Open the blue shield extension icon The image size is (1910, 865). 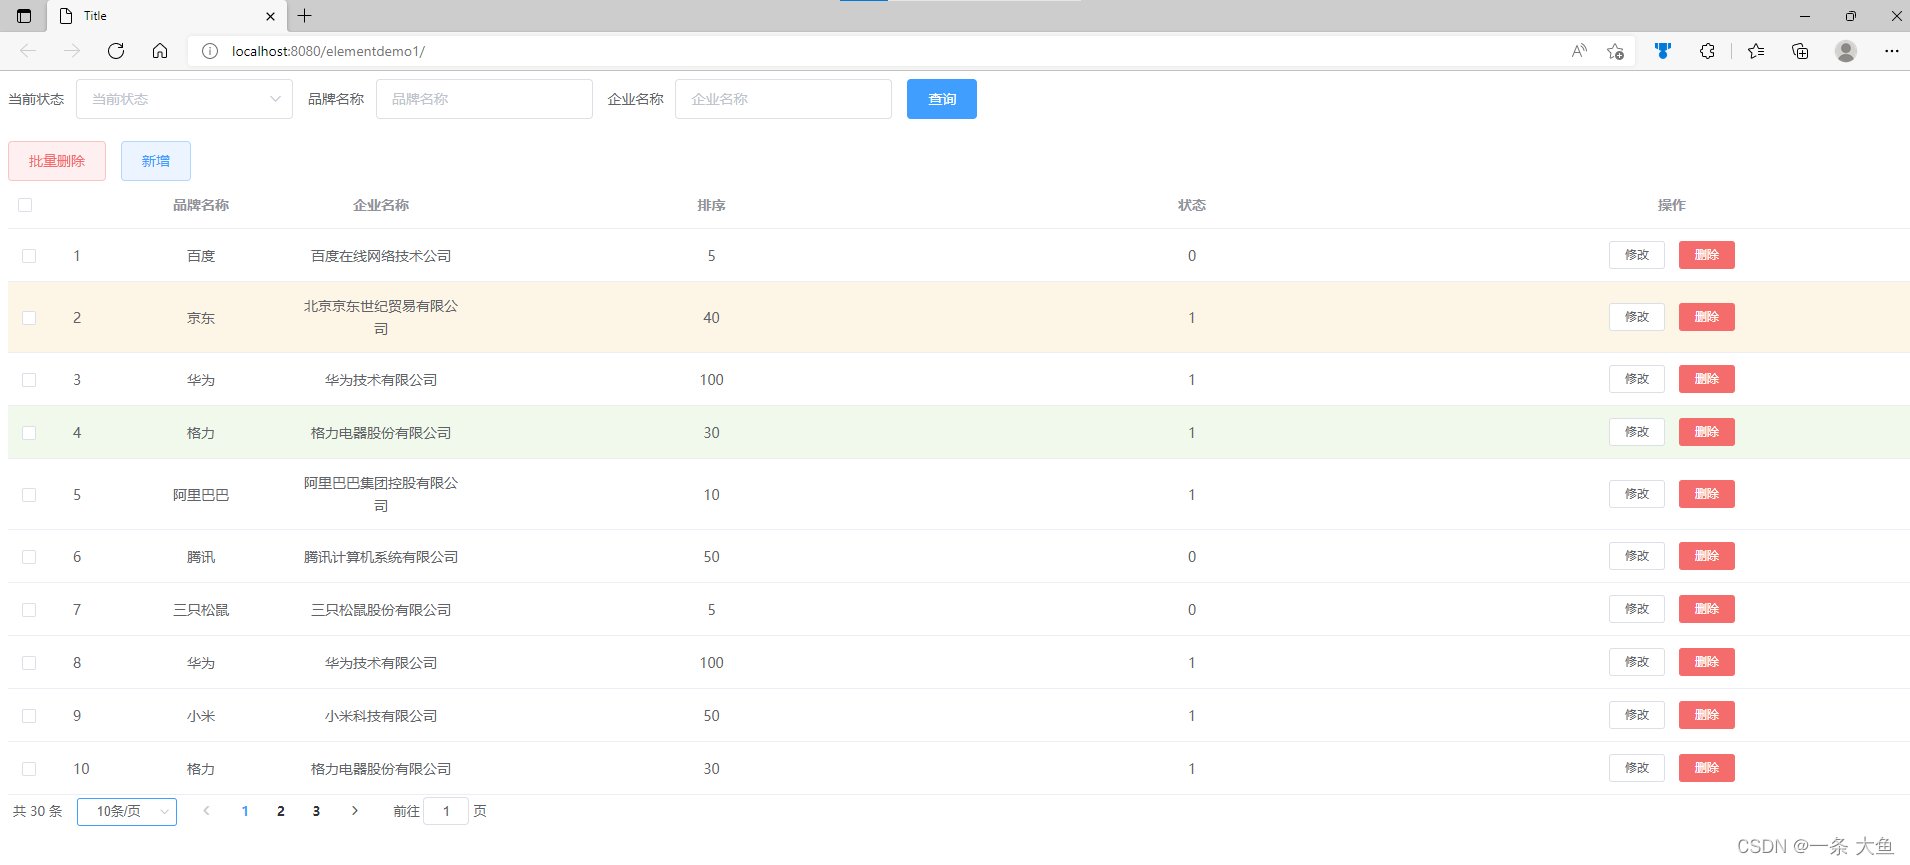pos(1663,51)
